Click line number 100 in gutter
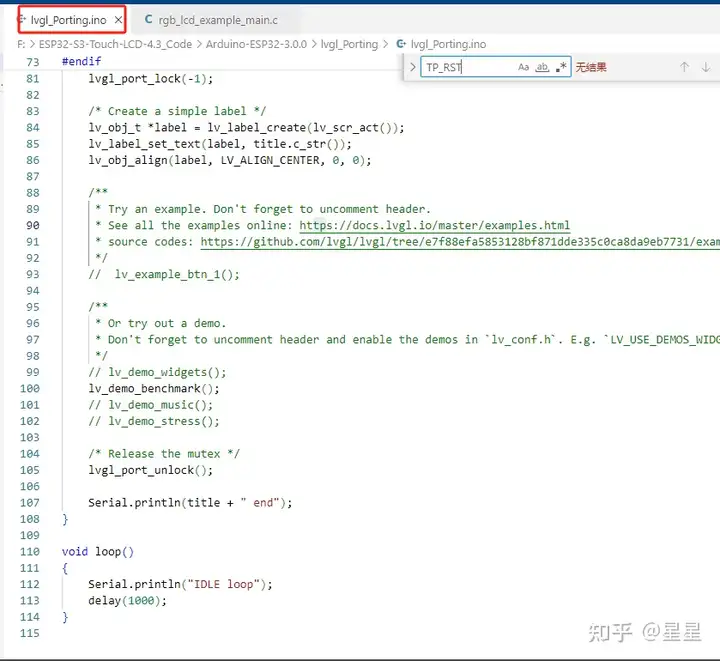 [30, 388]
